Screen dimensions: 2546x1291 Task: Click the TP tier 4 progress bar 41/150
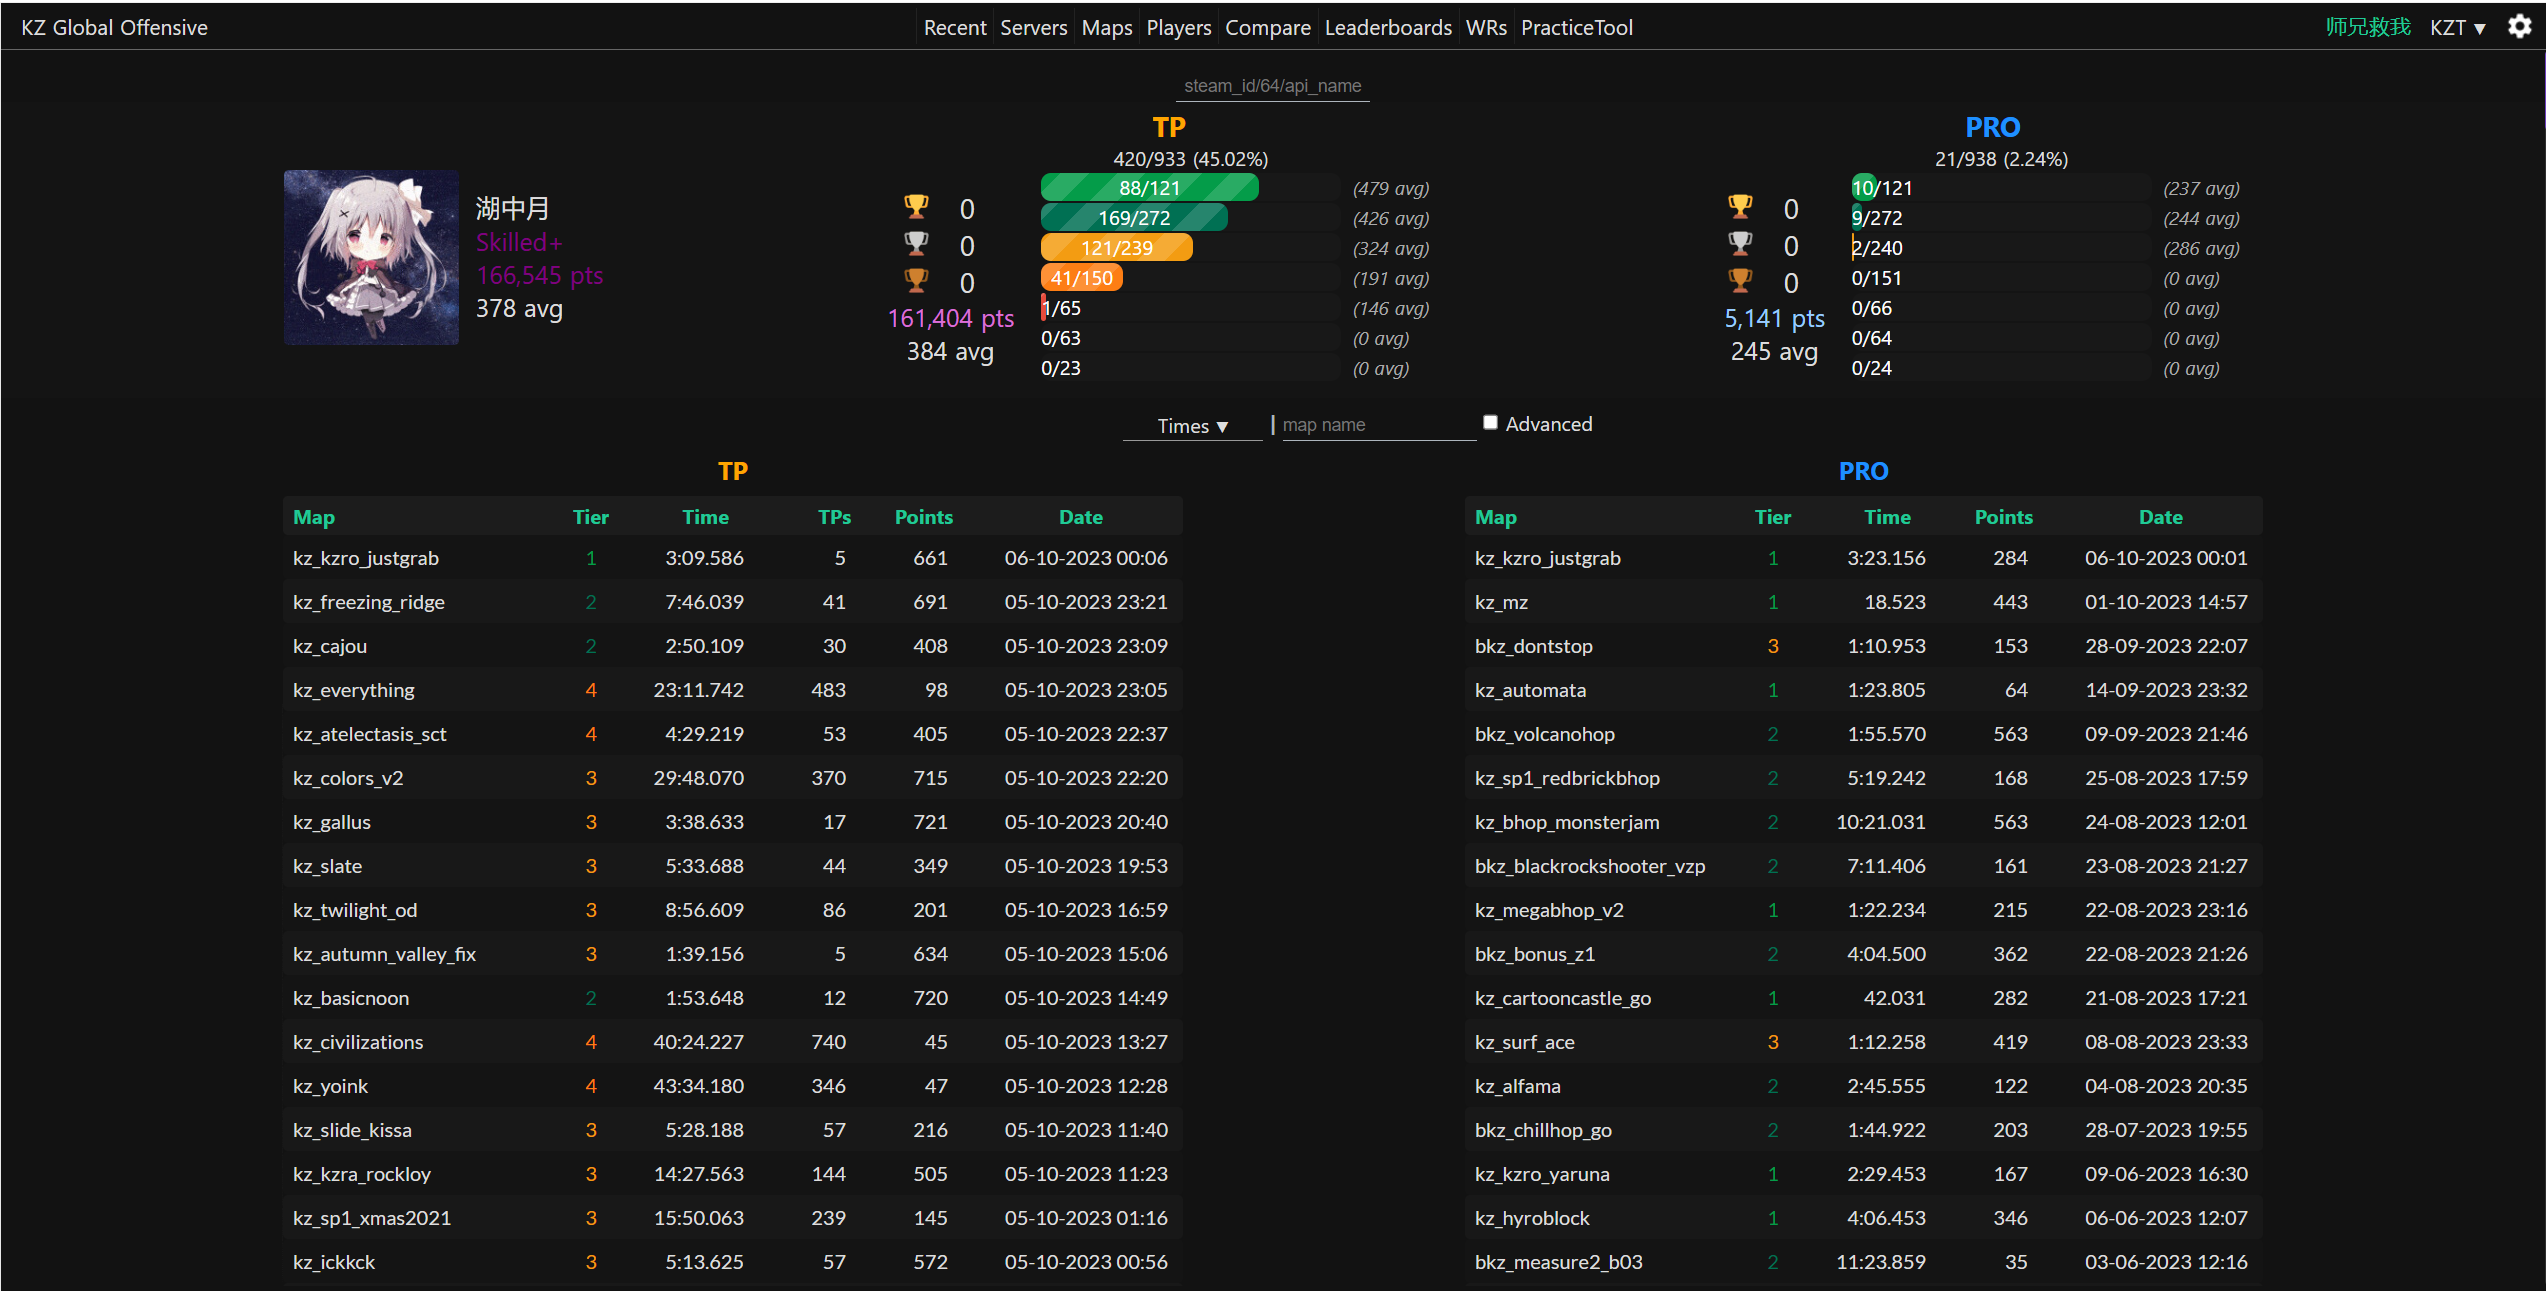click(1081, 278)
